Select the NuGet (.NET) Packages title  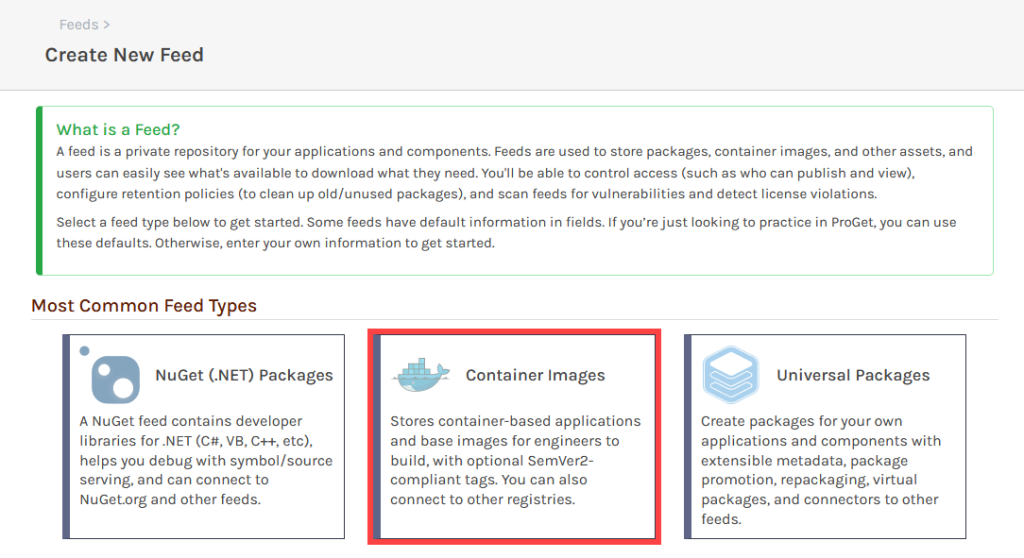click(x=244, y=376)
